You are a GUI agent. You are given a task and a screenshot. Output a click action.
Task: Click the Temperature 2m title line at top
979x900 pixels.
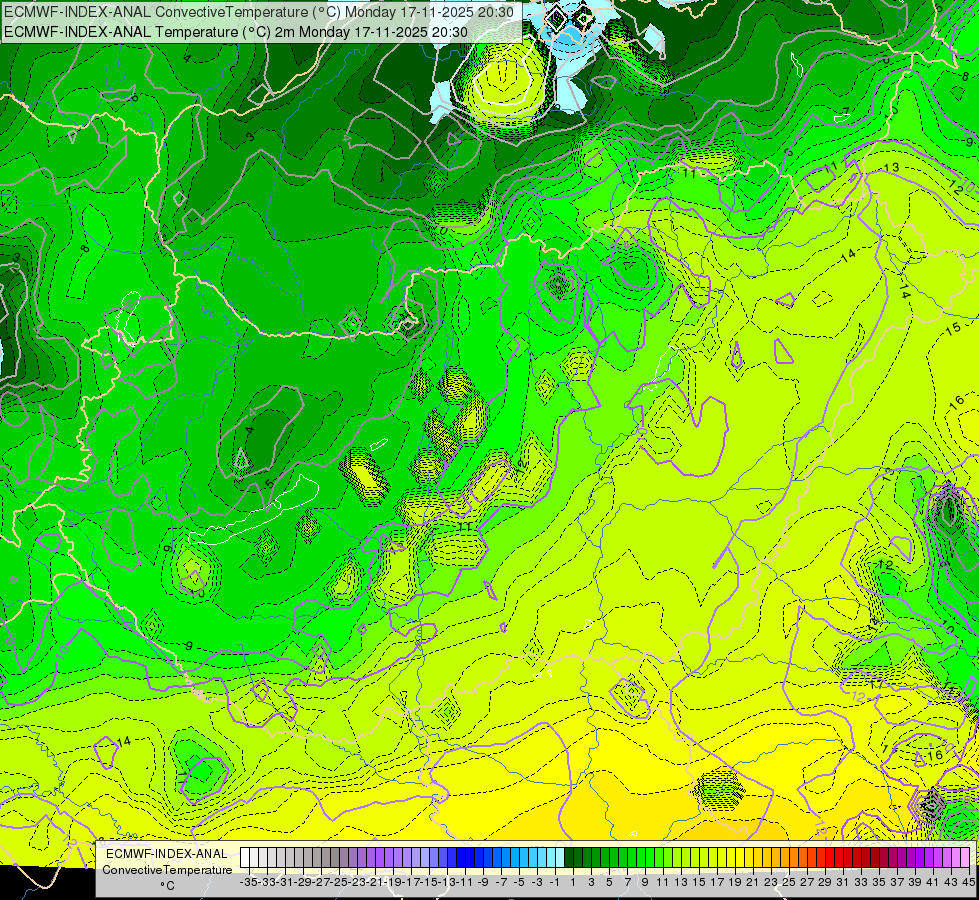(x=236, y=32)
